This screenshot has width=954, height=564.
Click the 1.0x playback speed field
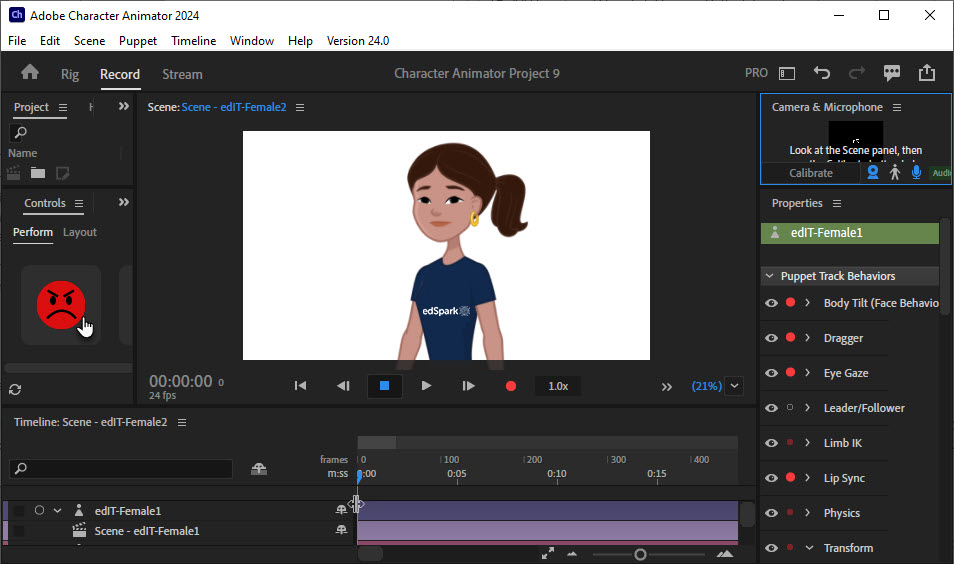[558, 386]
